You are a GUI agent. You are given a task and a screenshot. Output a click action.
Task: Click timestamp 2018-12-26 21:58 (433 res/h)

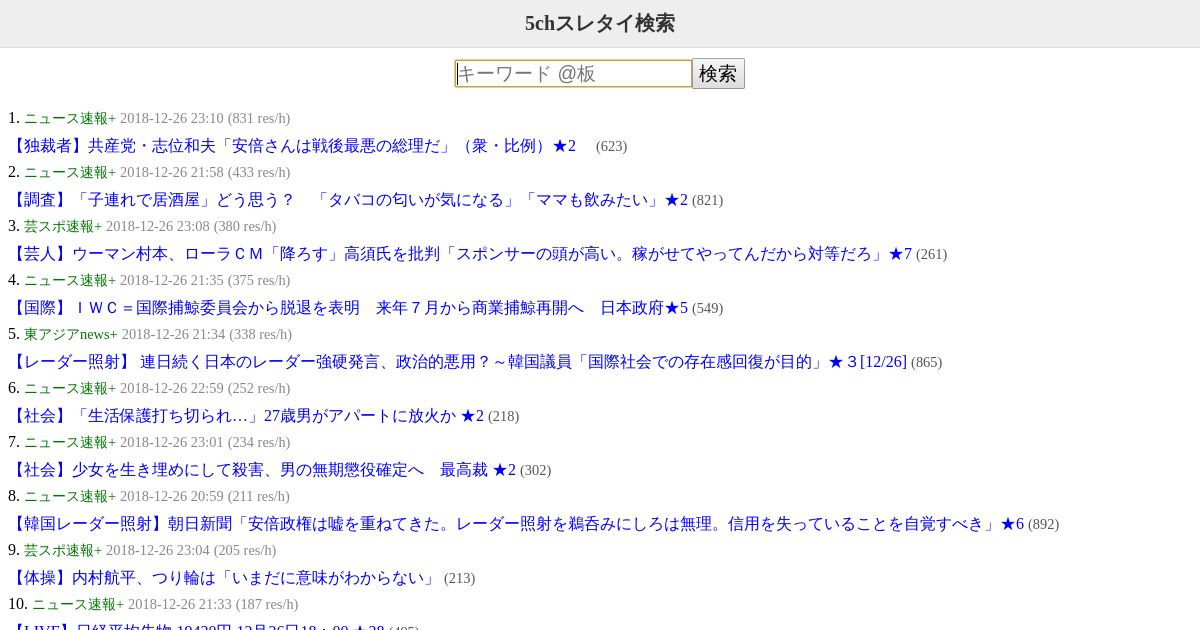click(x=205, y=172)
